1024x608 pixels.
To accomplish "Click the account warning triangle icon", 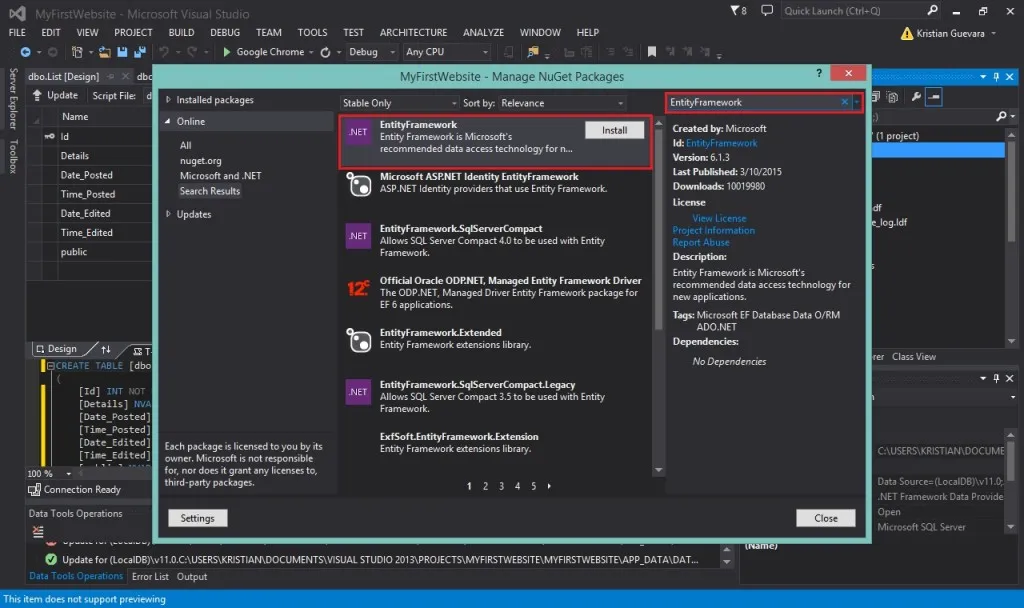I will coord(906,33).
